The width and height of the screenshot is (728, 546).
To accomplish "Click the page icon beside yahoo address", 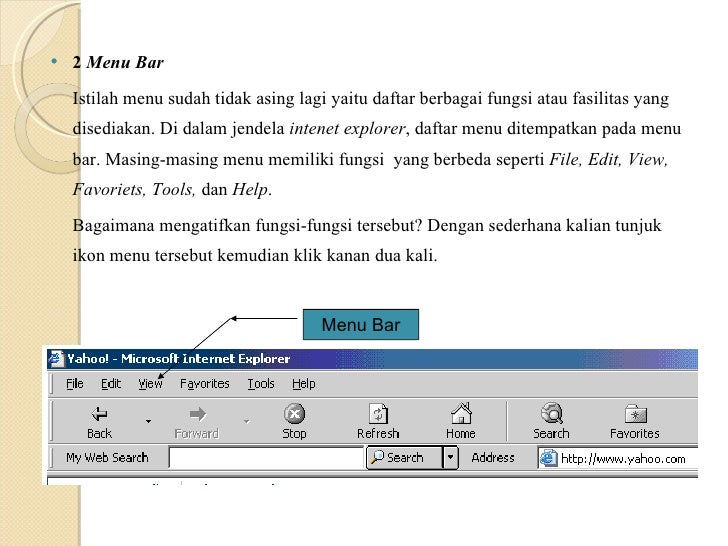I will click(548, 458).
